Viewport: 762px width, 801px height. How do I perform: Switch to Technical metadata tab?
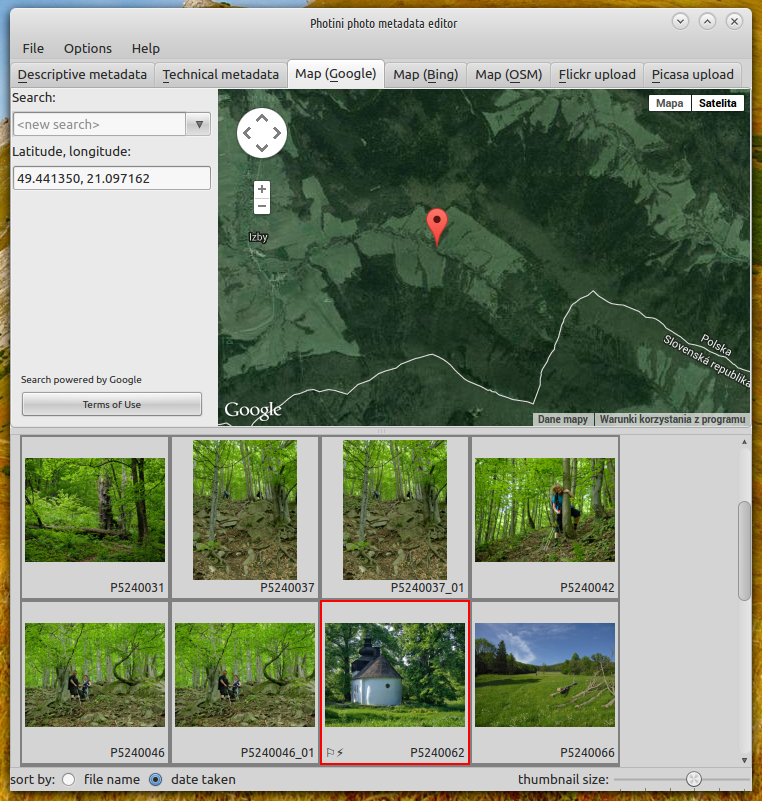point(221,75)
